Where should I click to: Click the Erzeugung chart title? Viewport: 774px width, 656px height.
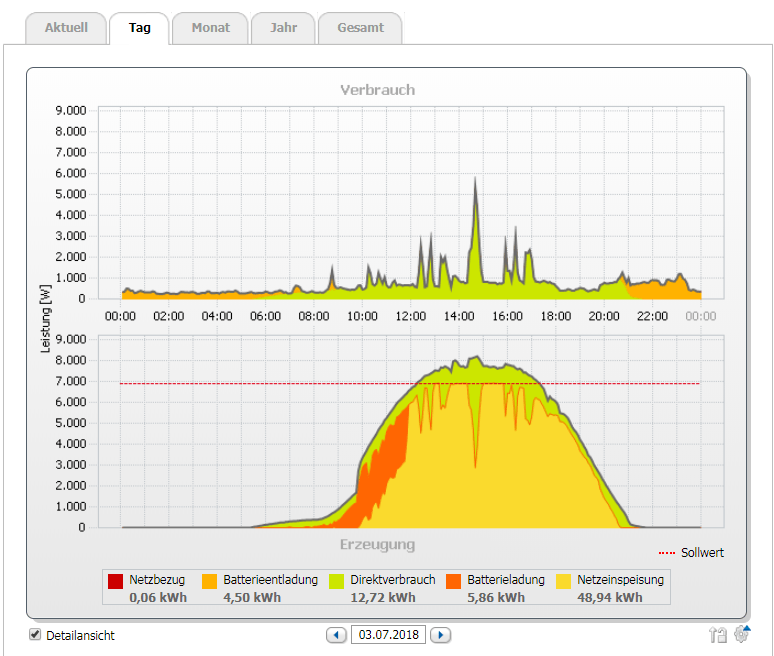(378, 544)
